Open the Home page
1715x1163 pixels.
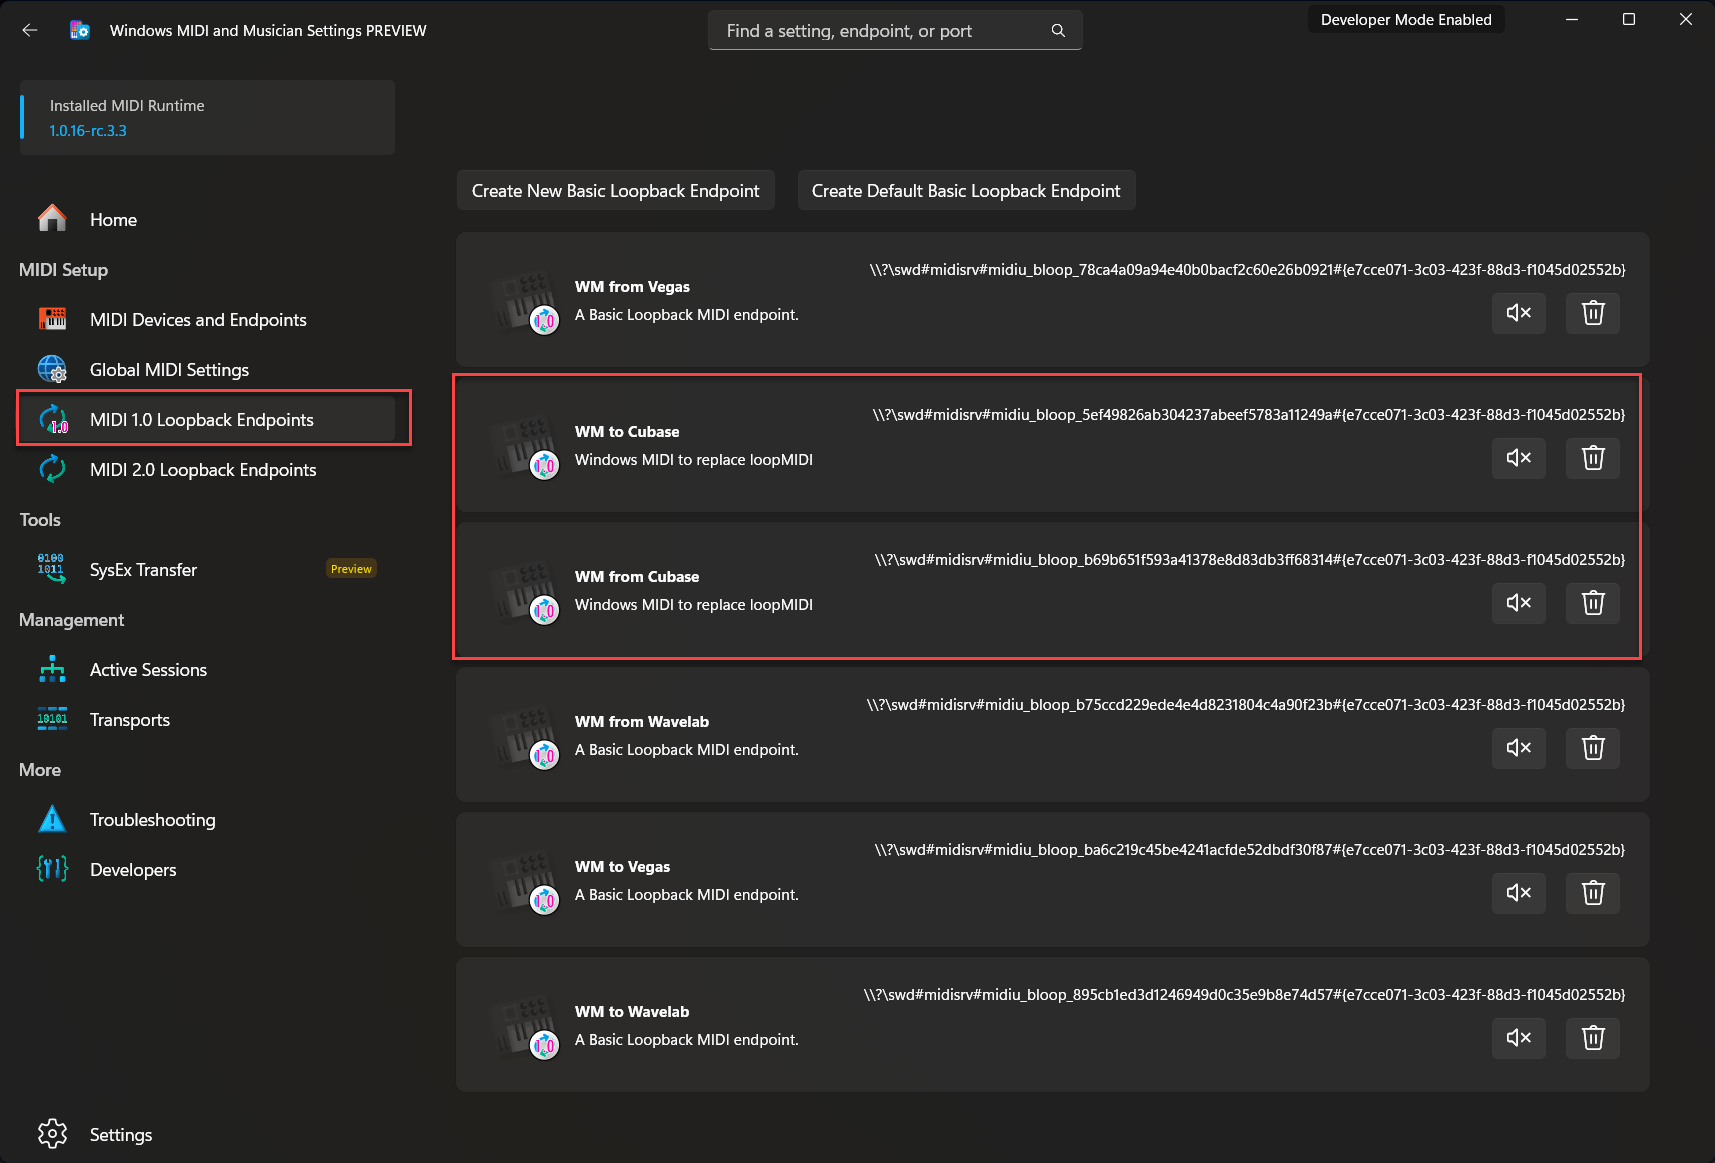207,220
